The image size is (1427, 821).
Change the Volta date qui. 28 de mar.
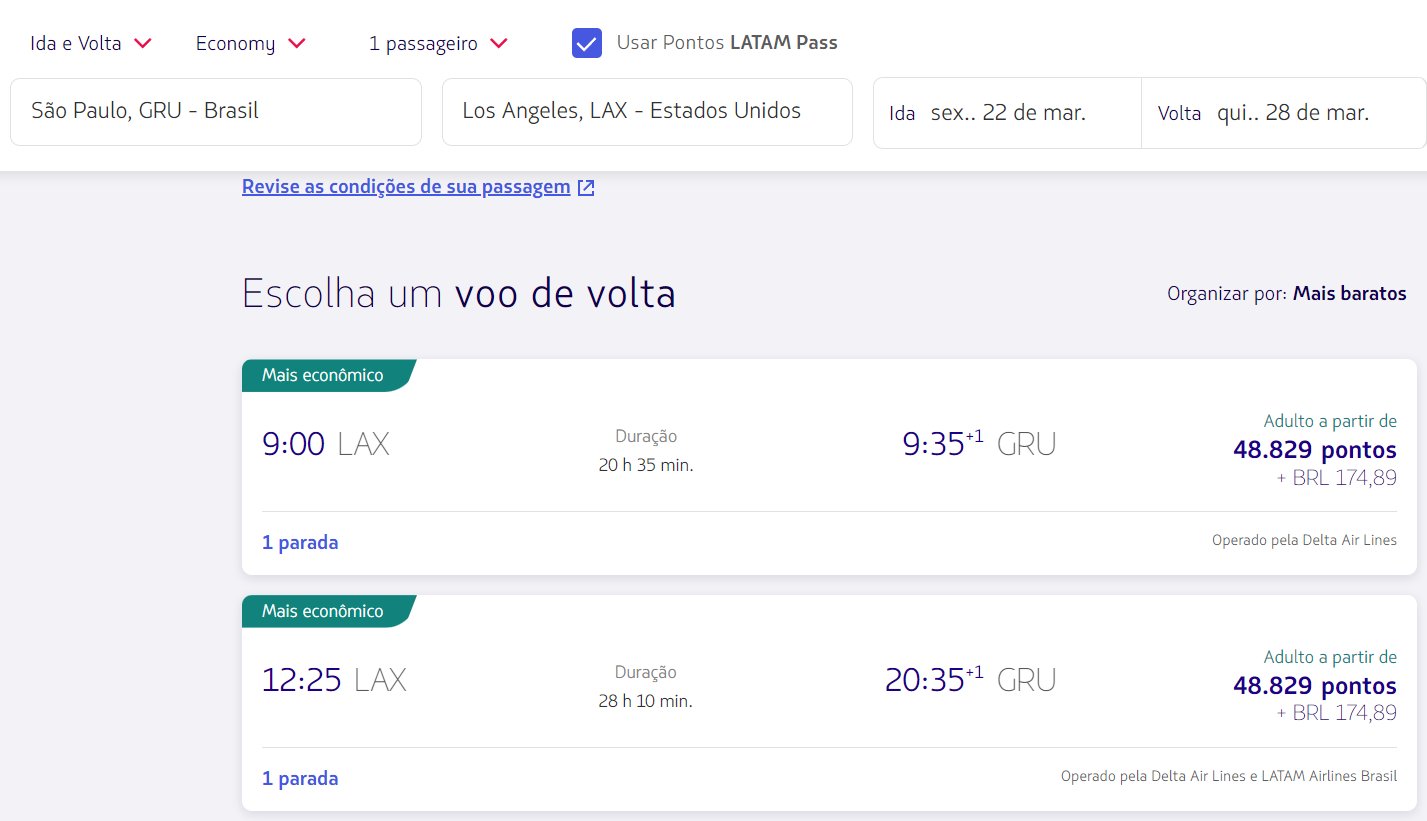pyautogui.click(x=1284, y=113)
